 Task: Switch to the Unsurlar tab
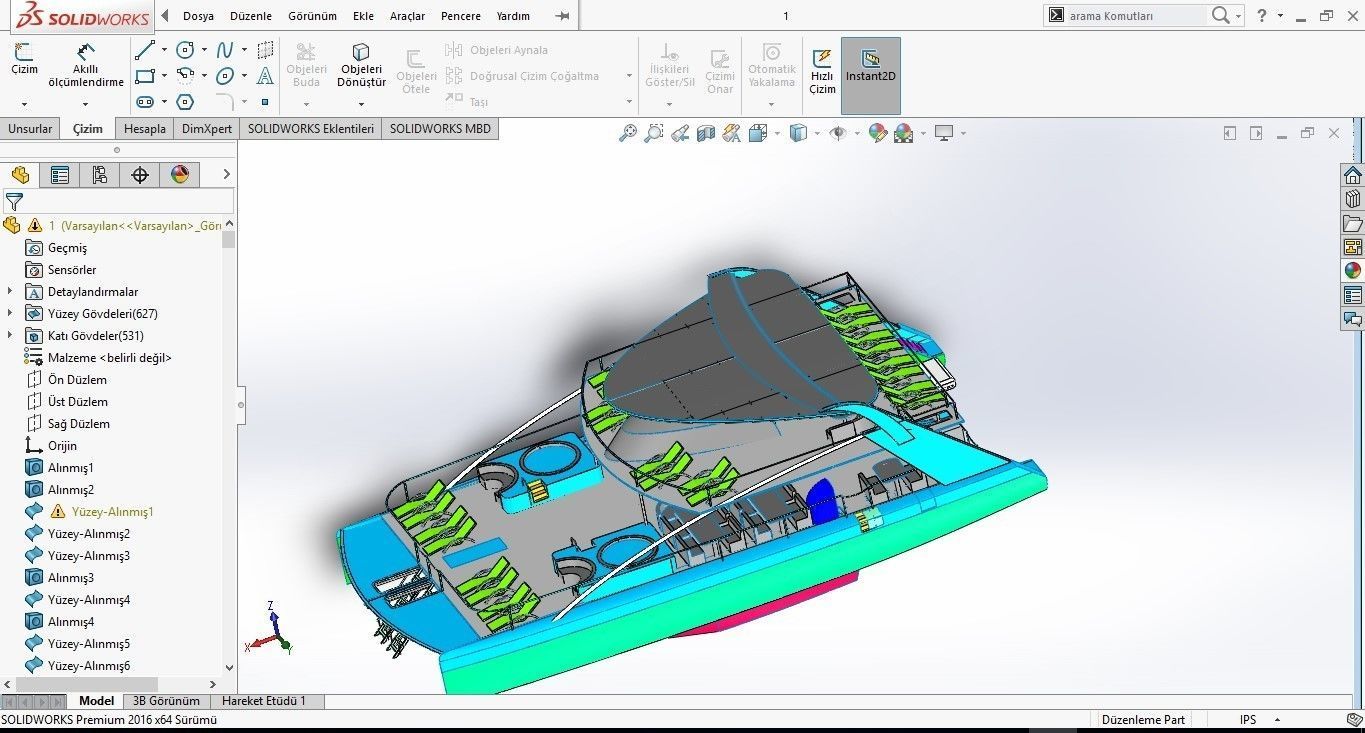click(x=30, y=129)
